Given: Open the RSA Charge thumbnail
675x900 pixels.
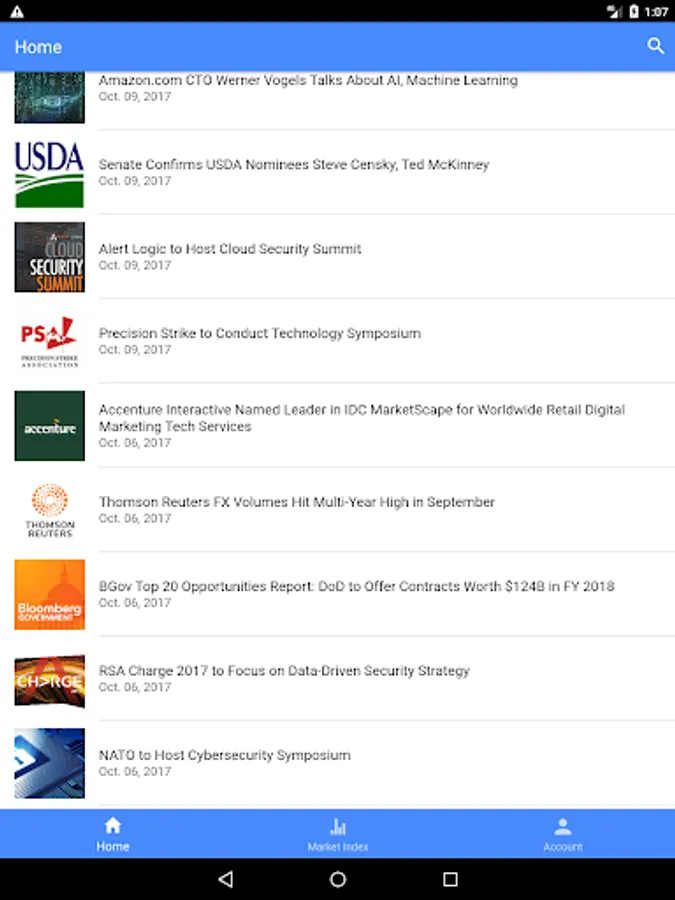Looking at the screenshot, I should click(49, 679).
